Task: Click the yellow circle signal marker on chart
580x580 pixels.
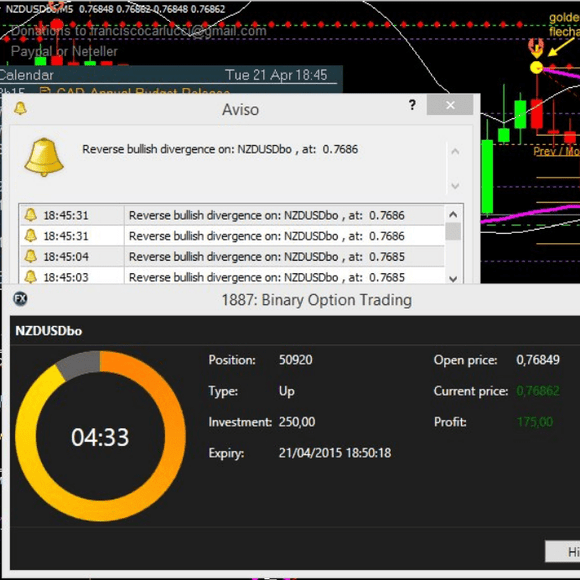Action: [x=536, y=68]
